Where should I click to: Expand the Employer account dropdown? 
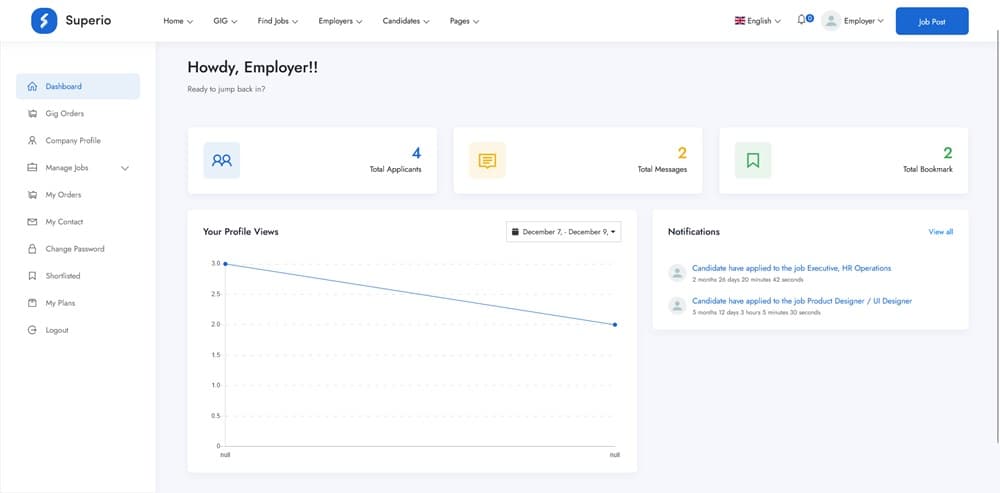[864, 21]
